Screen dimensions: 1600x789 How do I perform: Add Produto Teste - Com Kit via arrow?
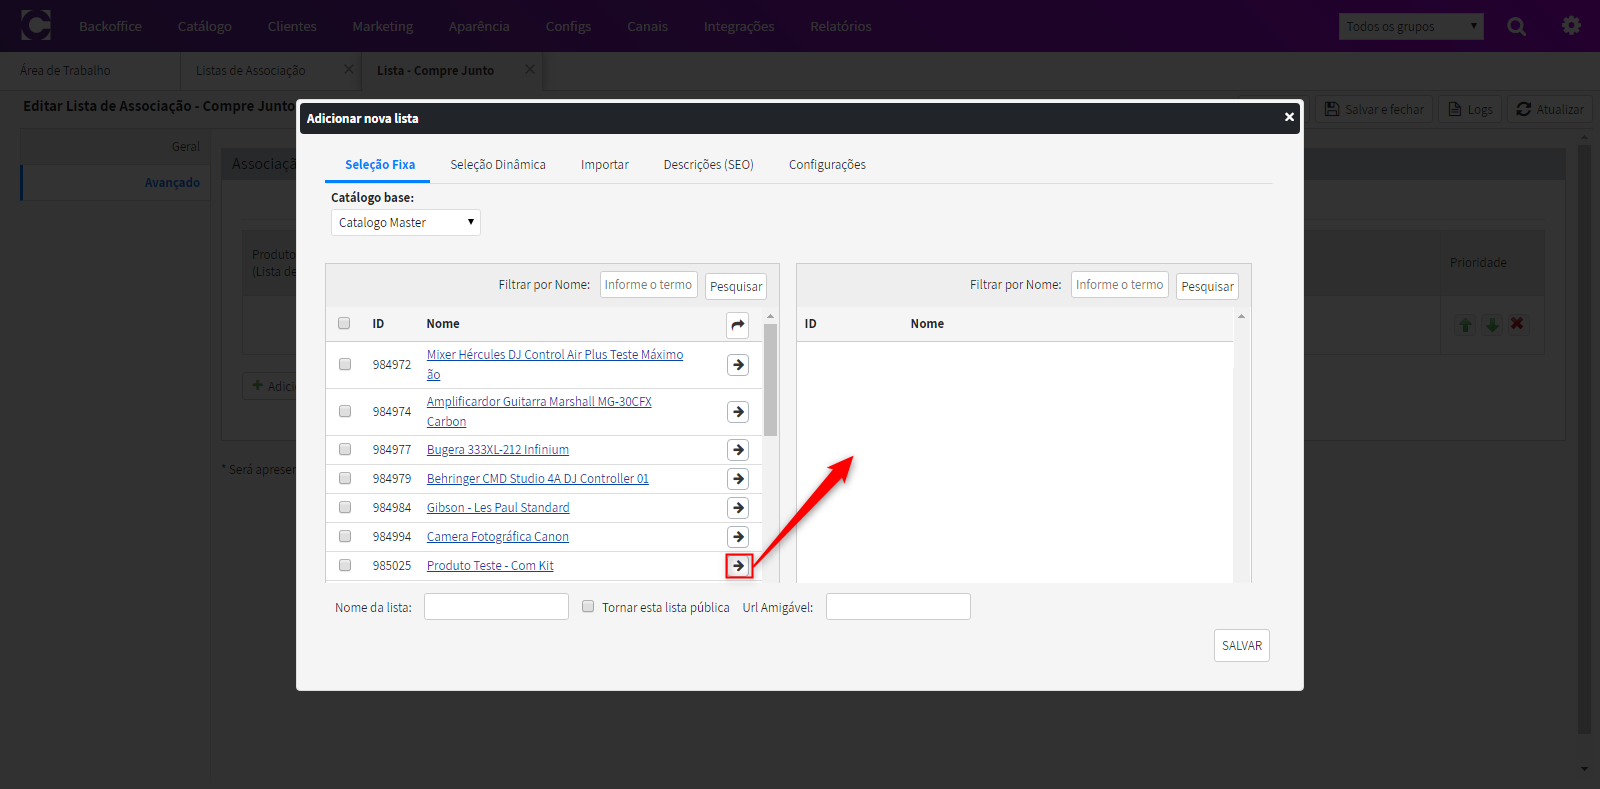point(738,566)
